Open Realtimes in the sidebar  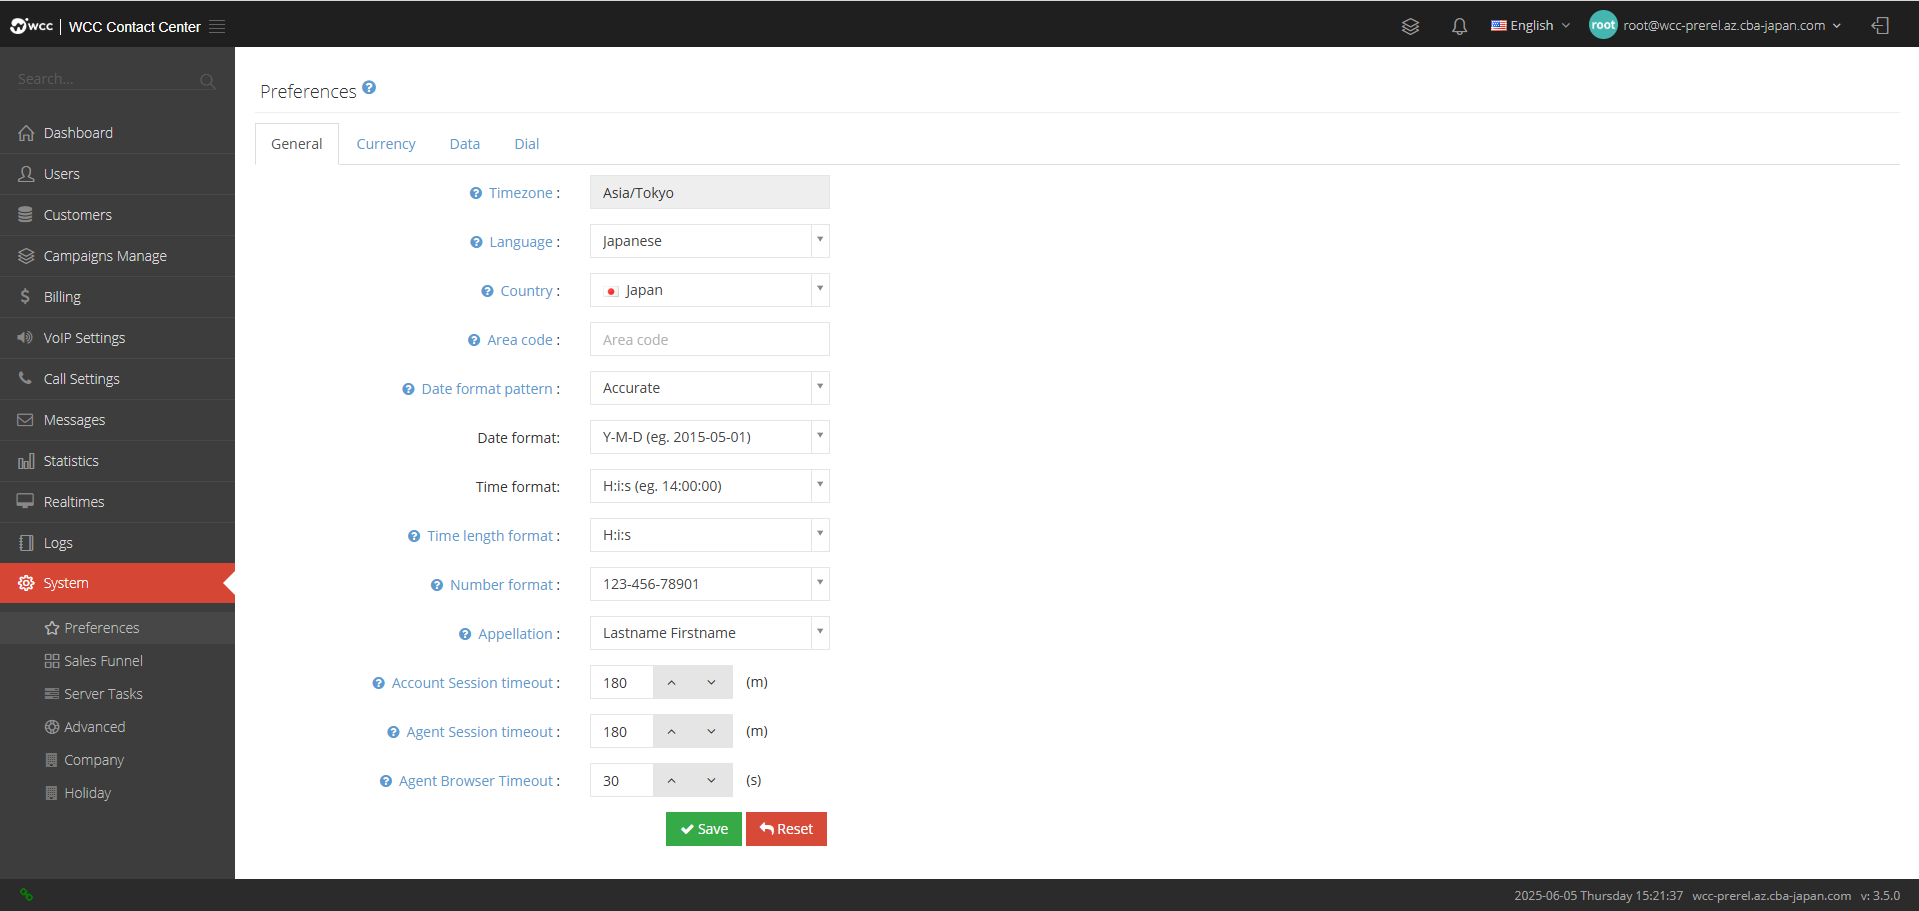pos(117,502)
